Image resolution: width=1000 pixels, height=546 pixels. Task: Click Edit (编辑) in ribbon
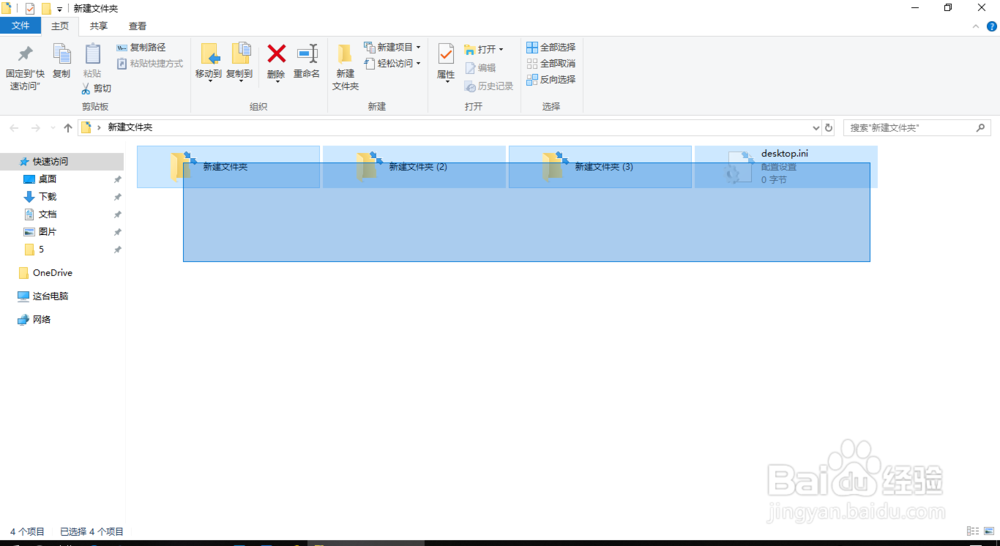(x=480, y=68)
